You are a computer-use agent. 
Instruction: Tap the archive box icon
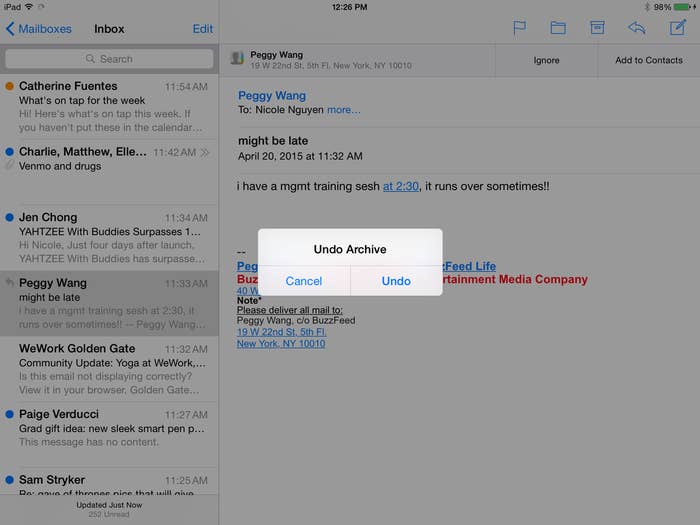point(597,28)
